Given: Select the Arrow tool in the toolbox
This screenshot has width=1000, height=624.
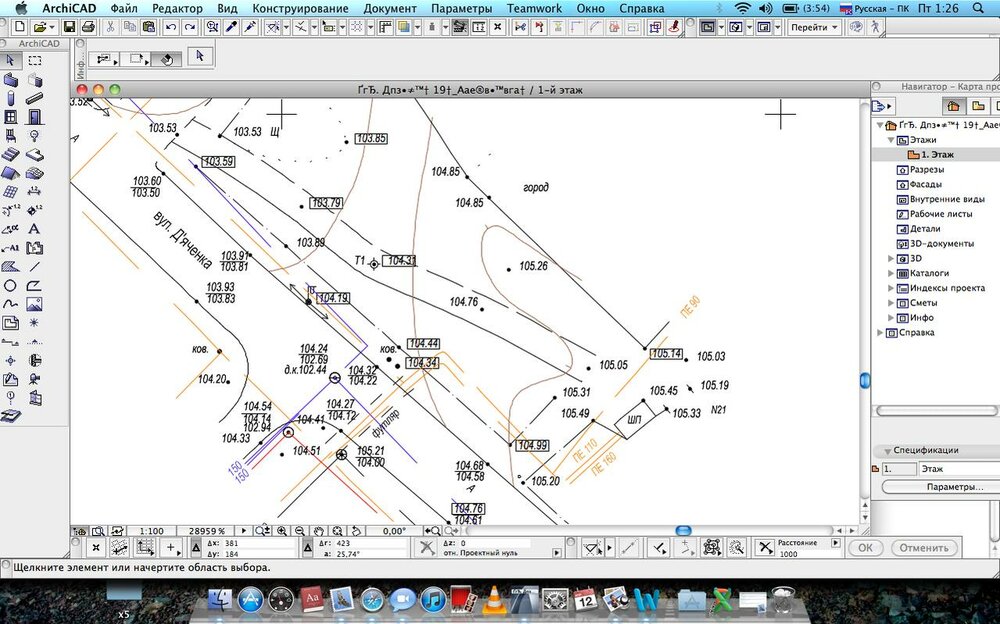Looking at the screenshot, I should coord(11,61).
